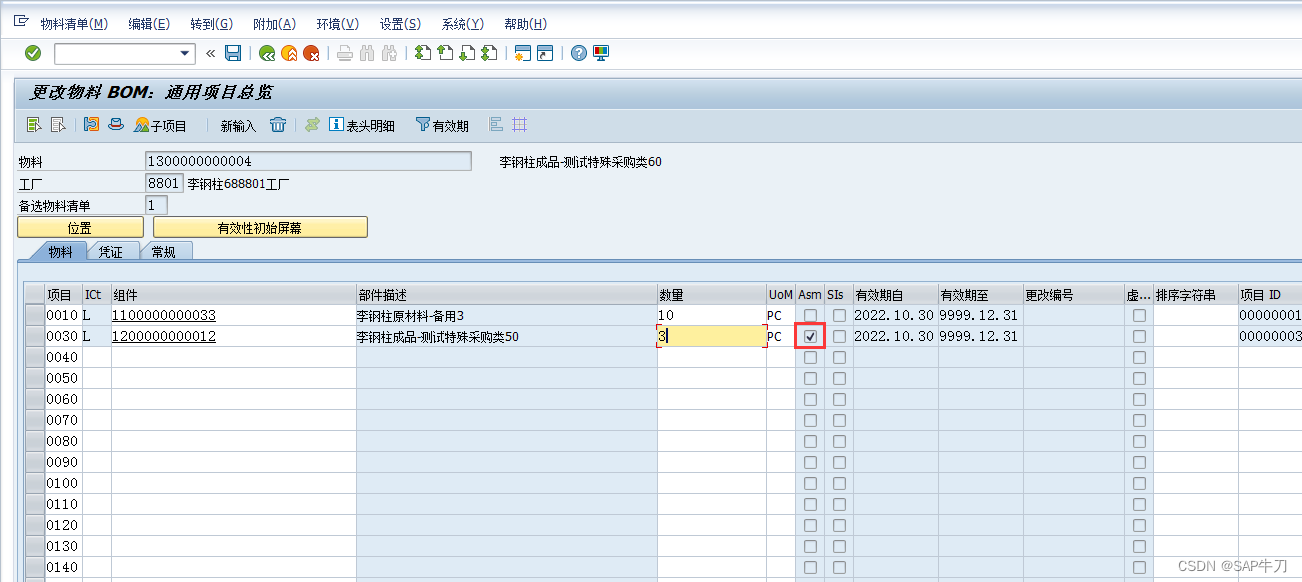Click the Find Next binoculars icon
Screen dimensions: 1302x582
coord(389,53)
